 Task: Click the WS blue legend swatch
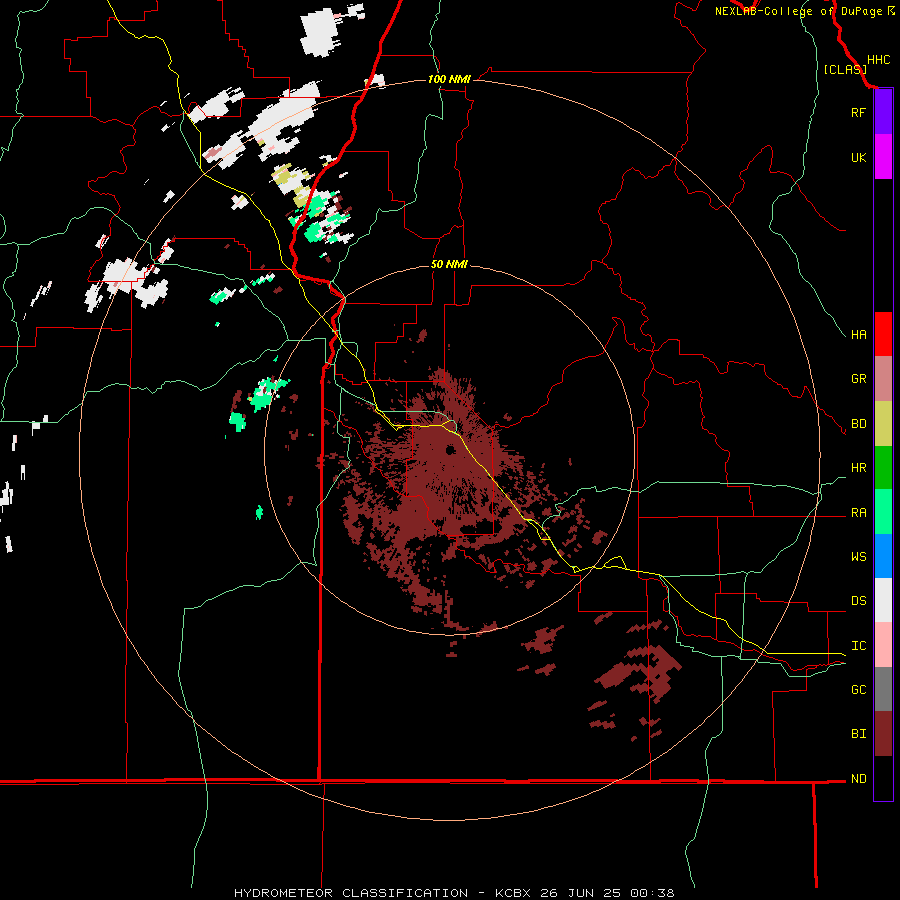[x=883, y=556]
